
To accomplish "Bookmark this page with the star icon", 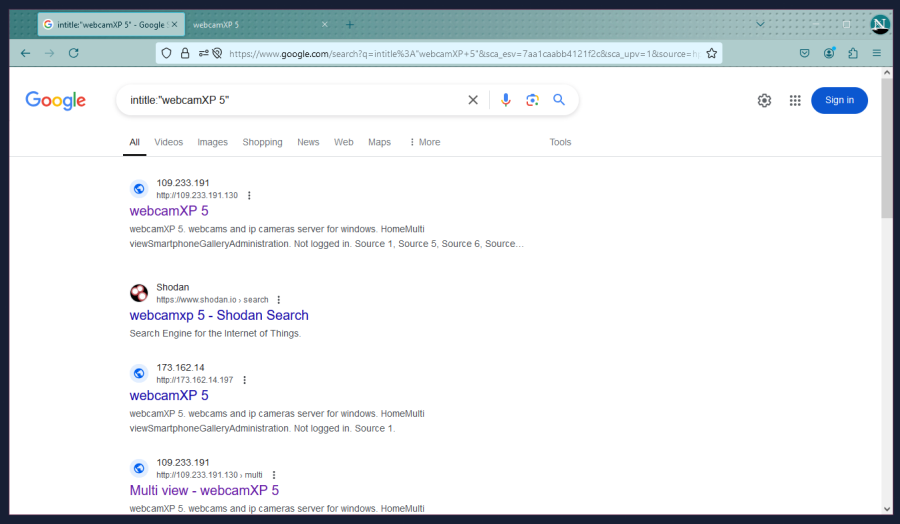I will pyautogui.click(x=711, y=53).
